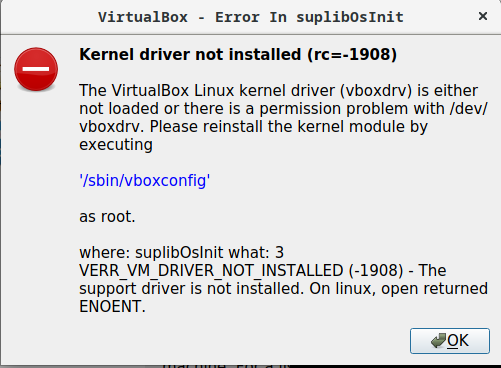
Task: Click the 'ENOENT.' word
Action: 112,306
